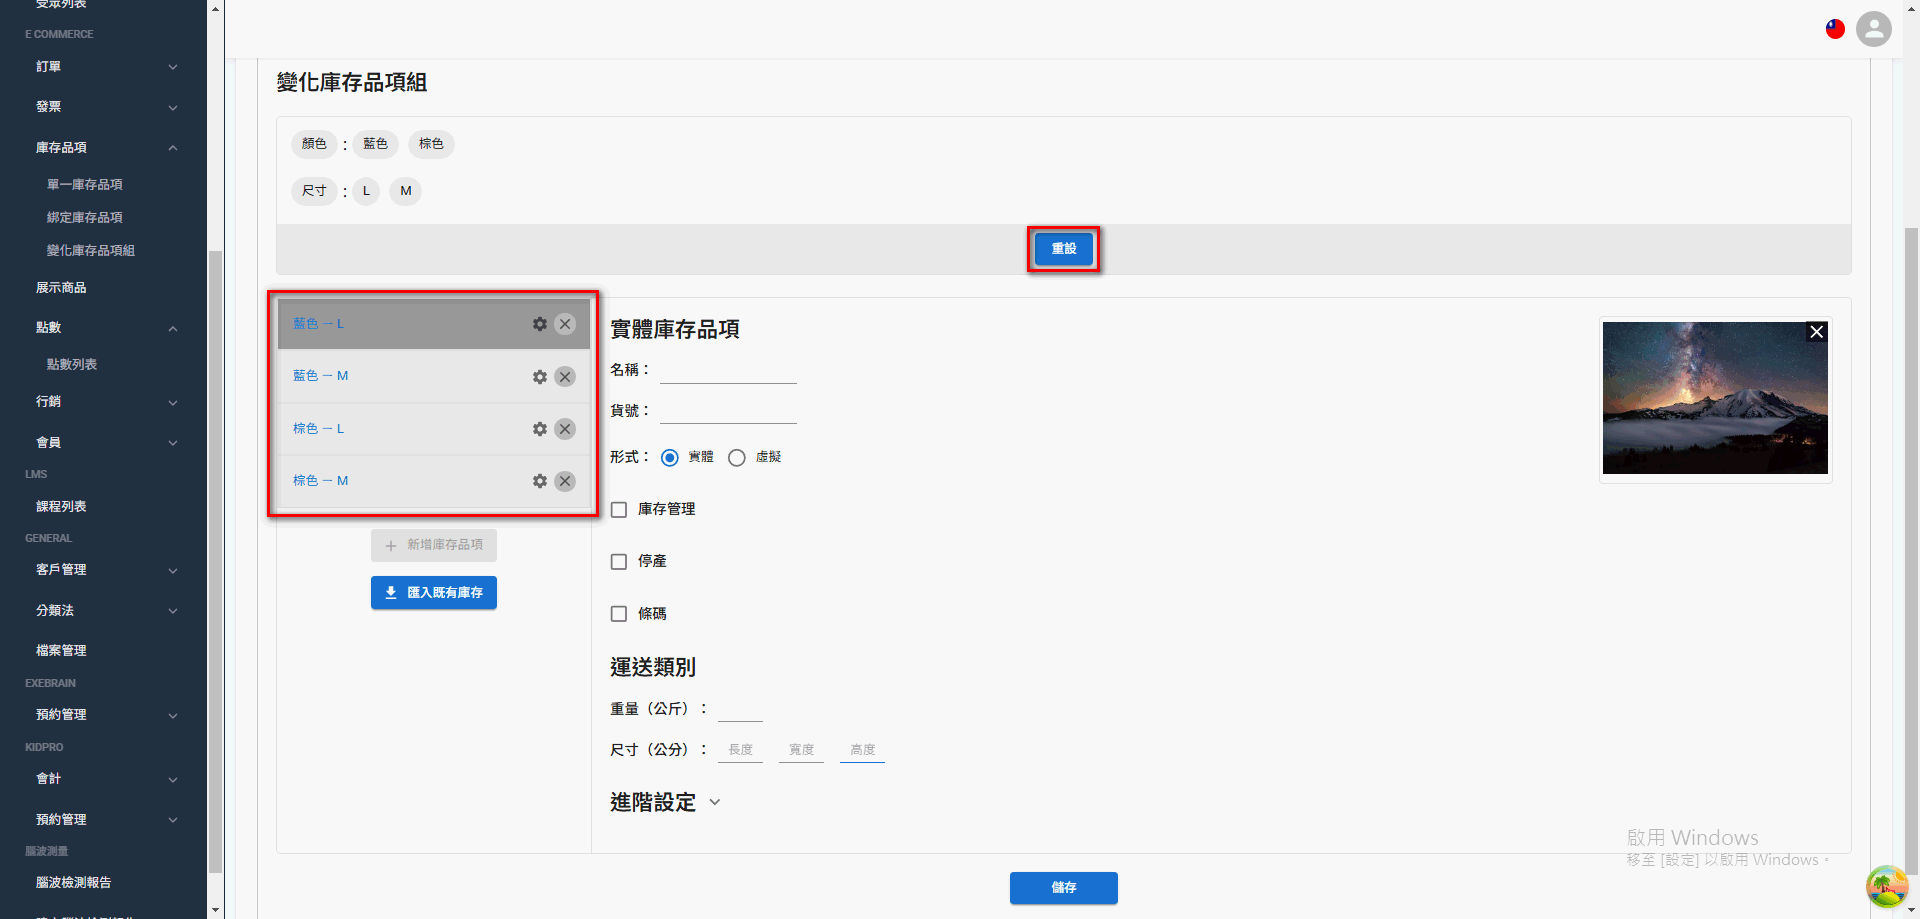Click the floating island icon at bottom right
This screenshot has width=1920, height=919.
pos(1887,886)
